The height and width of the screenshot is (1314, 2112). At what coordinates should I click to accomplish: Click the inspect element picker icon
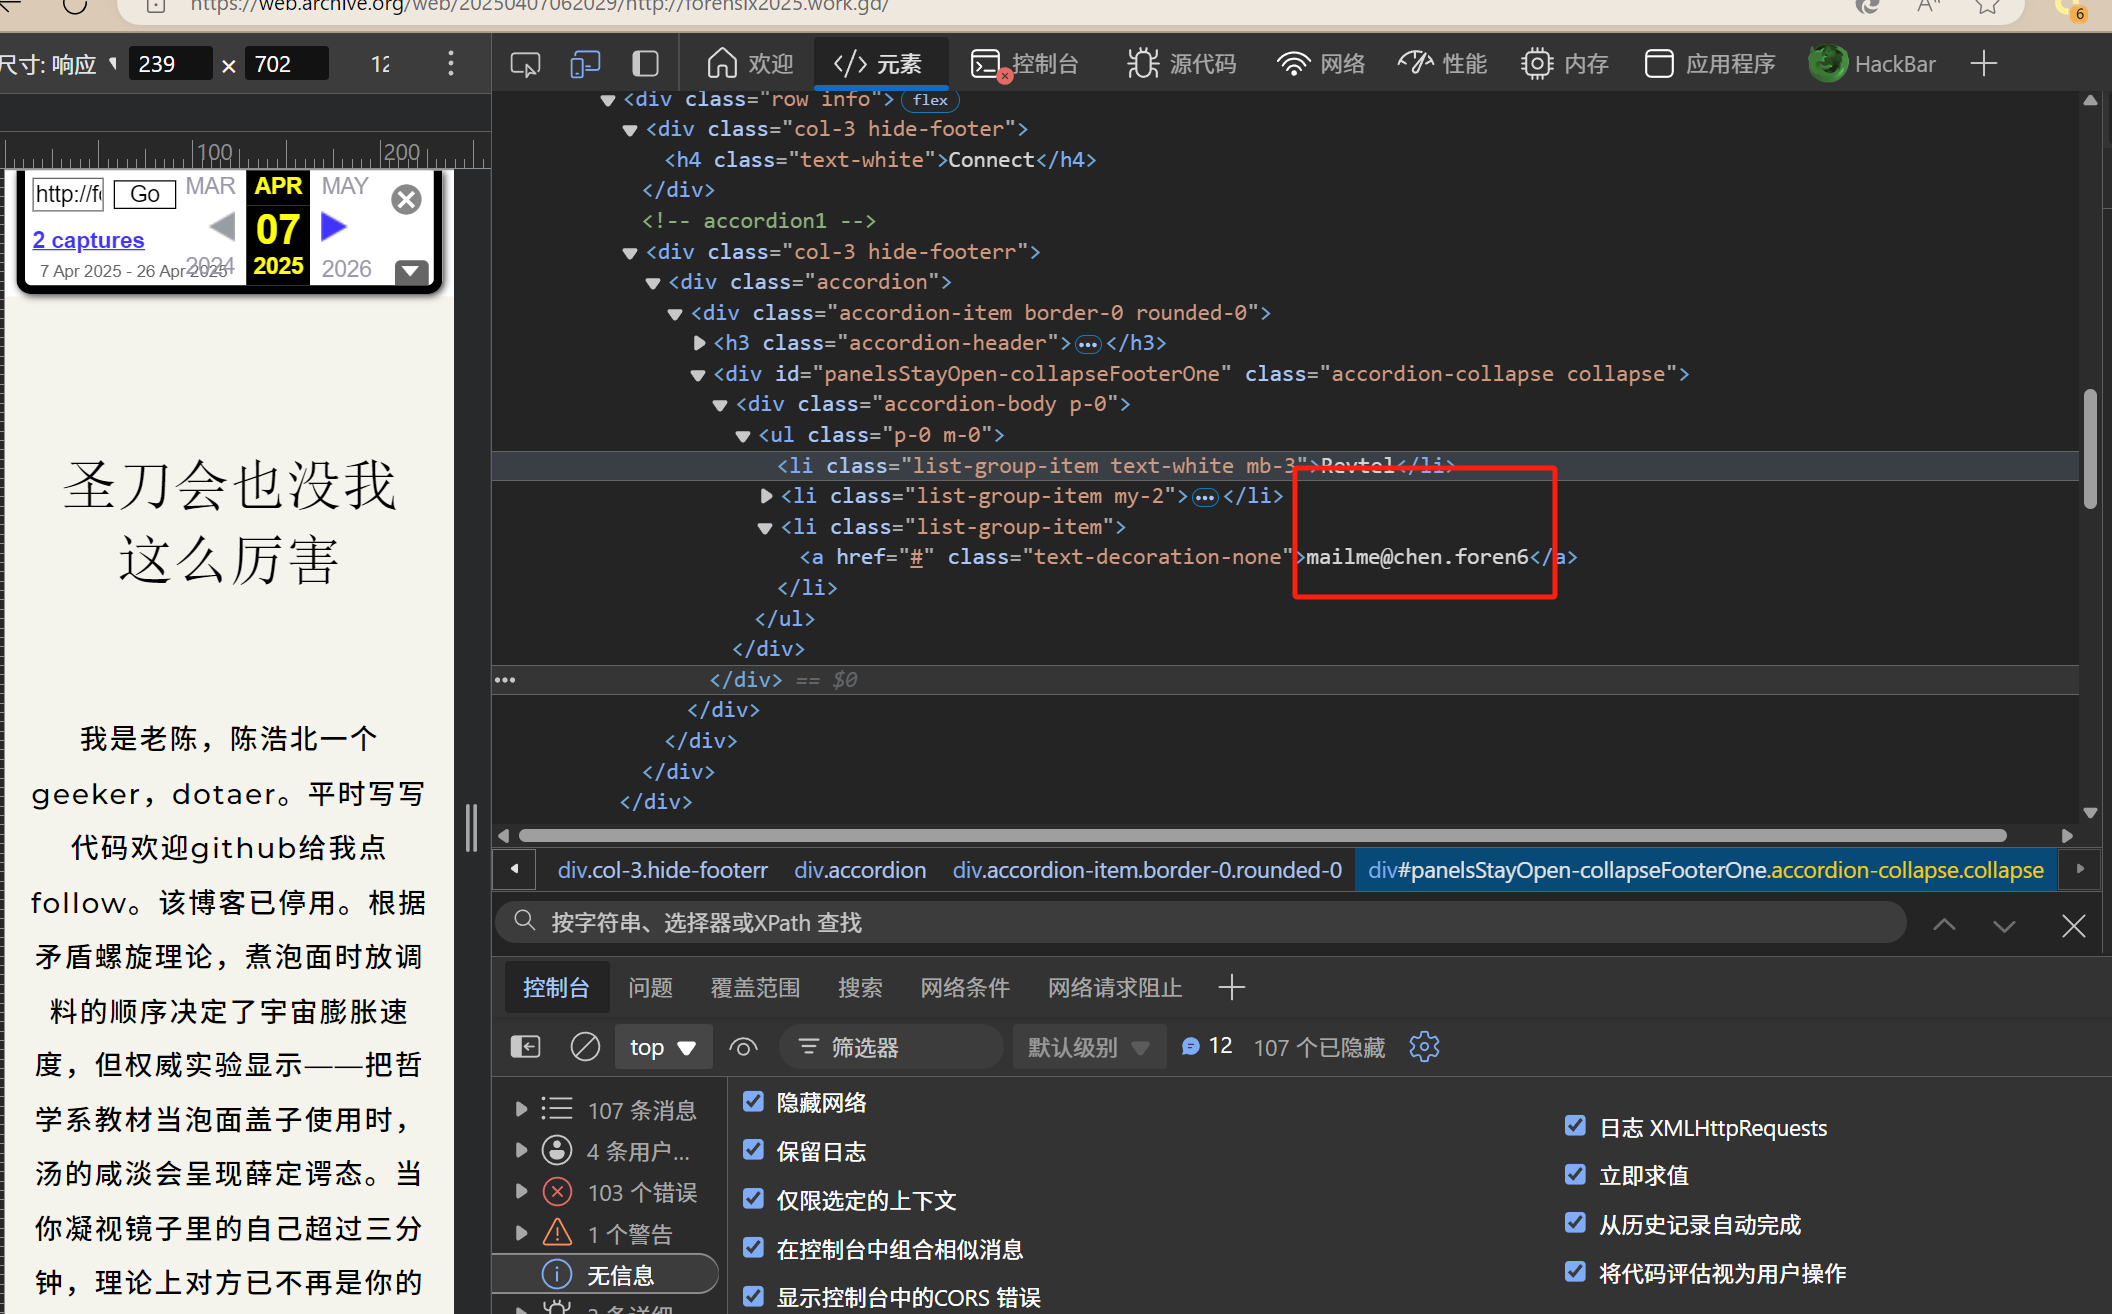tap(525, 65)
